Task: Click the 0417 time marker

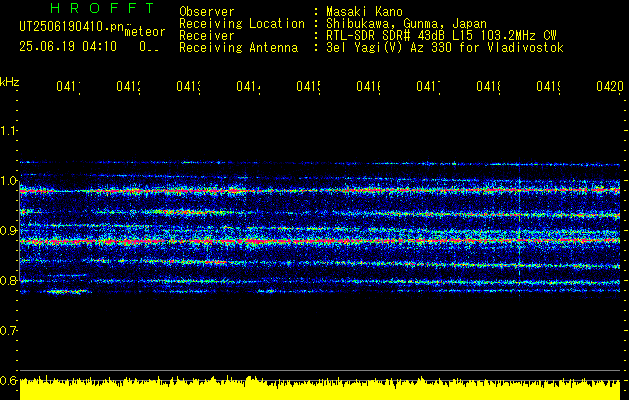Action: (x=428, y=86)
